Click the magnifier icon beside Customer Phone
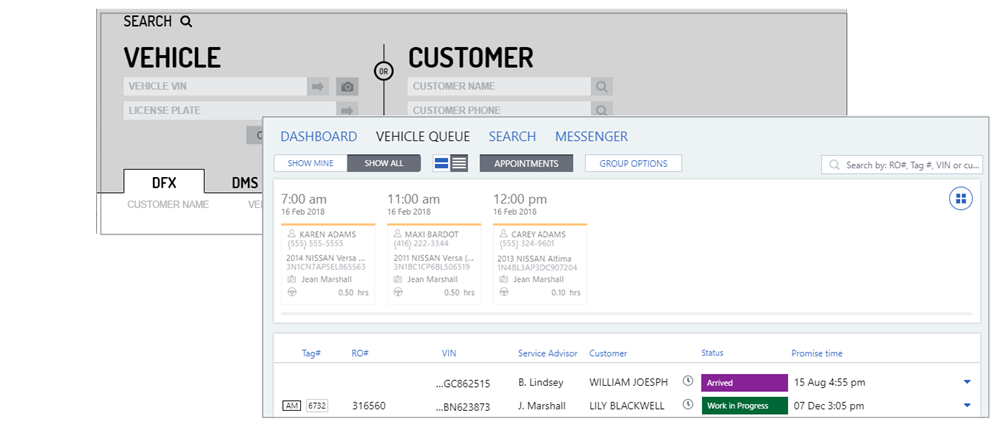Viewport: 1000px width, 424px height. [601, 110]
